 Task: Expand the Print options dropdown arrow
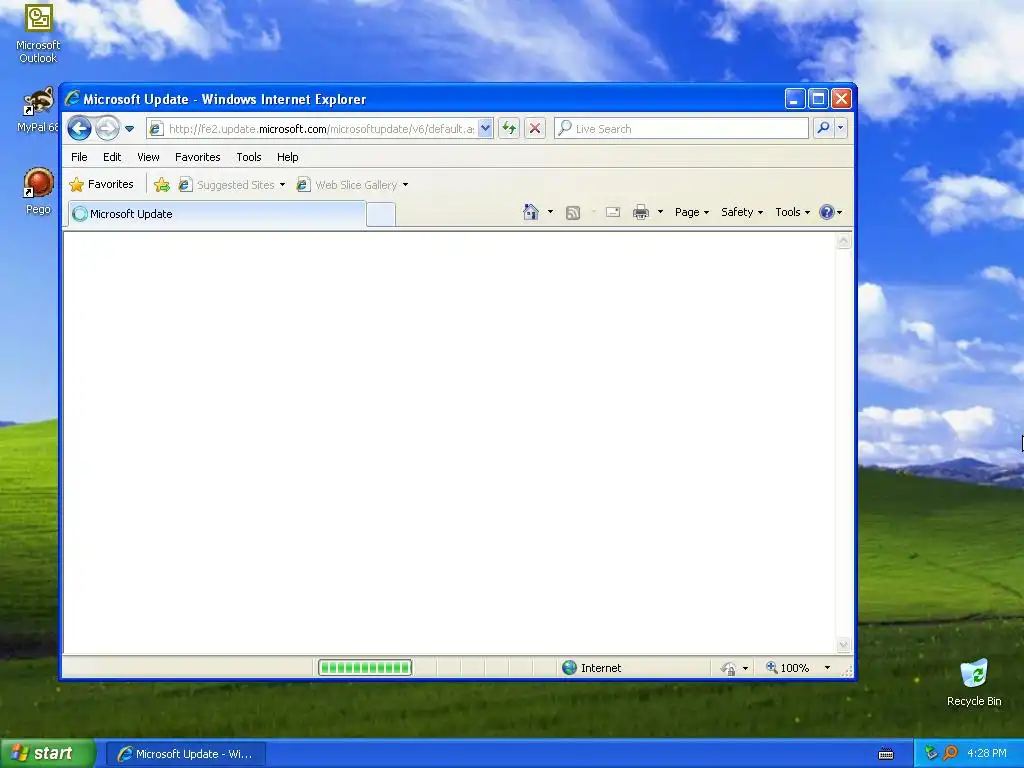click(x=660, y=212)
